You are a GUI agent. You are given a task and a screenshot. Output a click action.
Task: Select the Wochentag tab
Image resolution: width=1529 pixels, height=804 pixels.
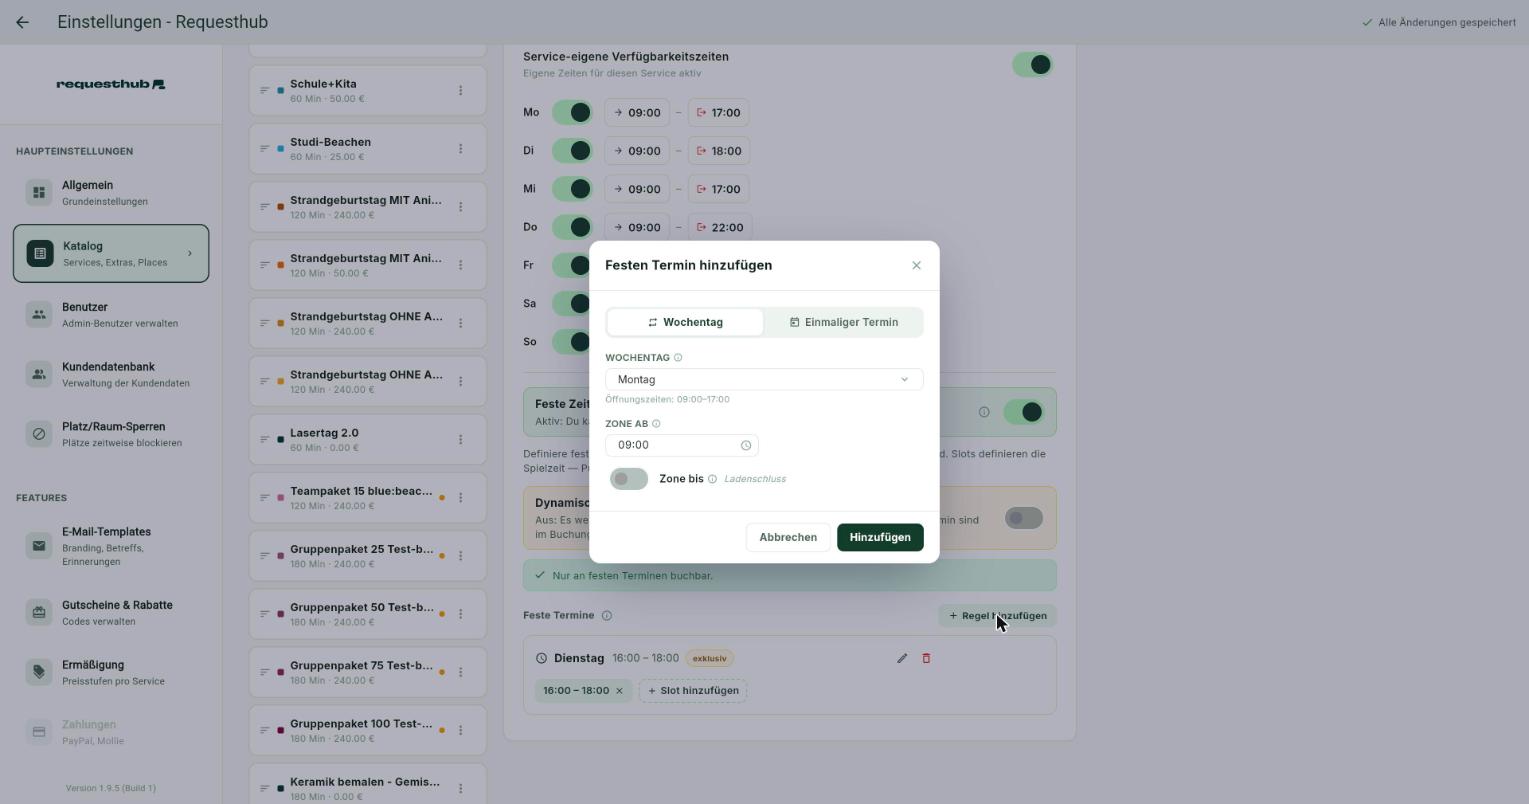pos(685,322)
